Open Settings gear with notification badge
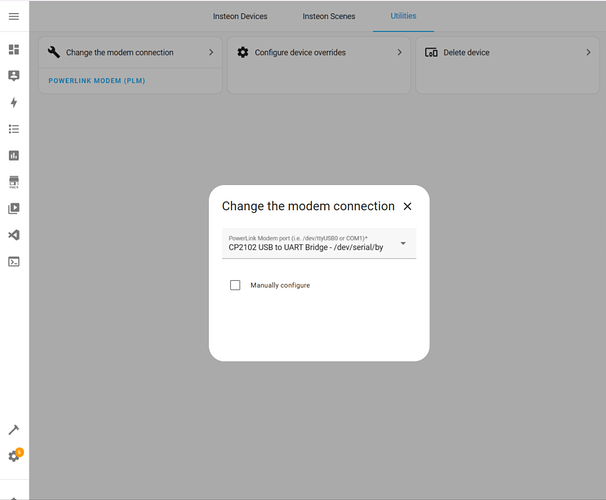 [14, 456]
